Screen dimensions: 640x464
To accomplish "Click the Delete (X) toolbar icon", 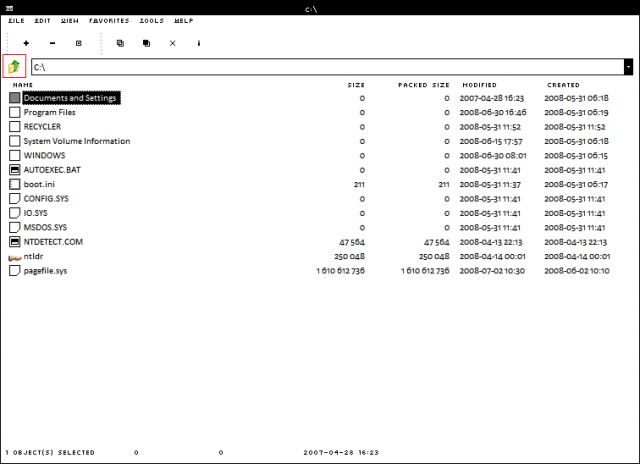I will [173, 43].
